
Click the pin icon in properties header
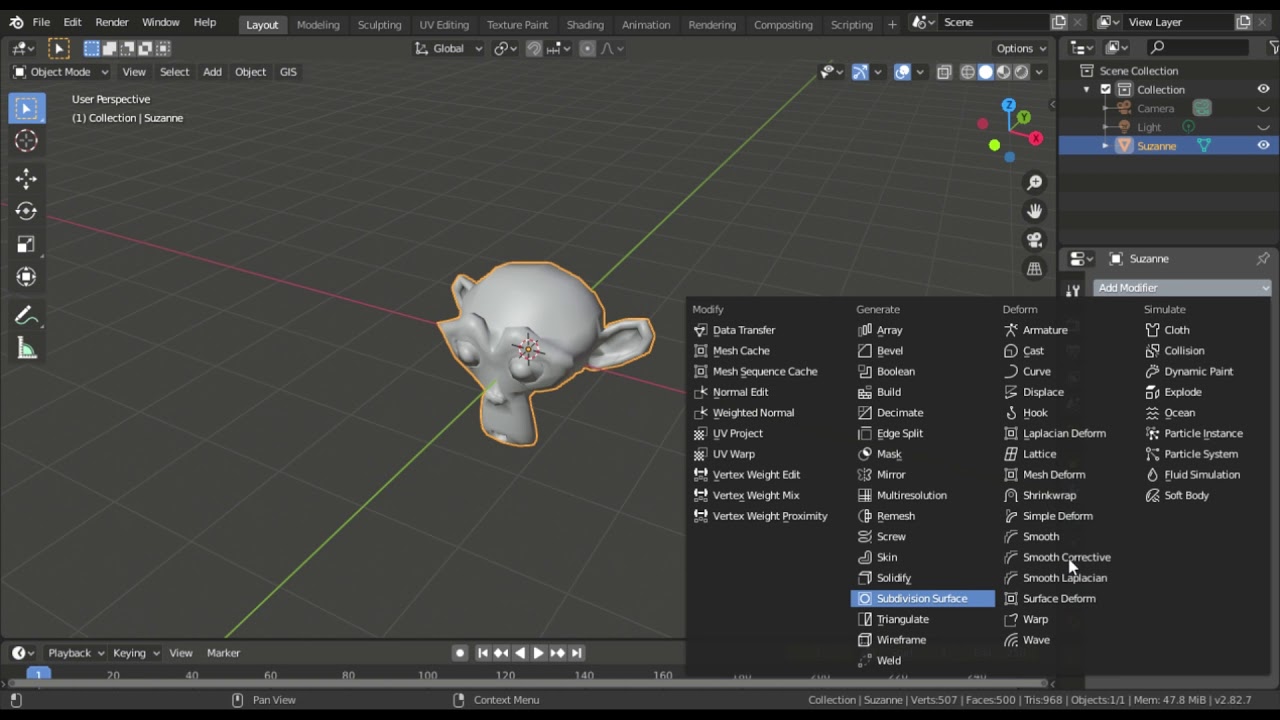click(1262, 259)
